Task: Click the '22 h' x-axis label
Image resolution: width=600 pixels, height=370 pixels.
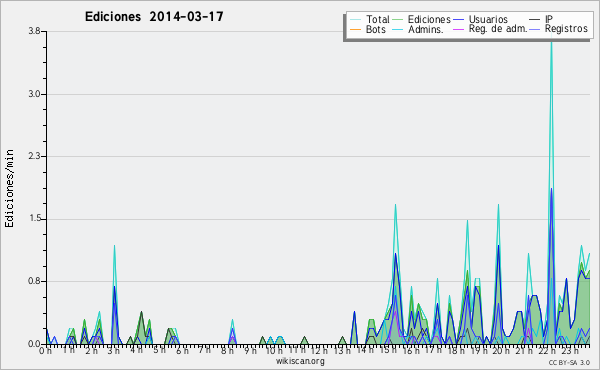Action: (548, 351)
